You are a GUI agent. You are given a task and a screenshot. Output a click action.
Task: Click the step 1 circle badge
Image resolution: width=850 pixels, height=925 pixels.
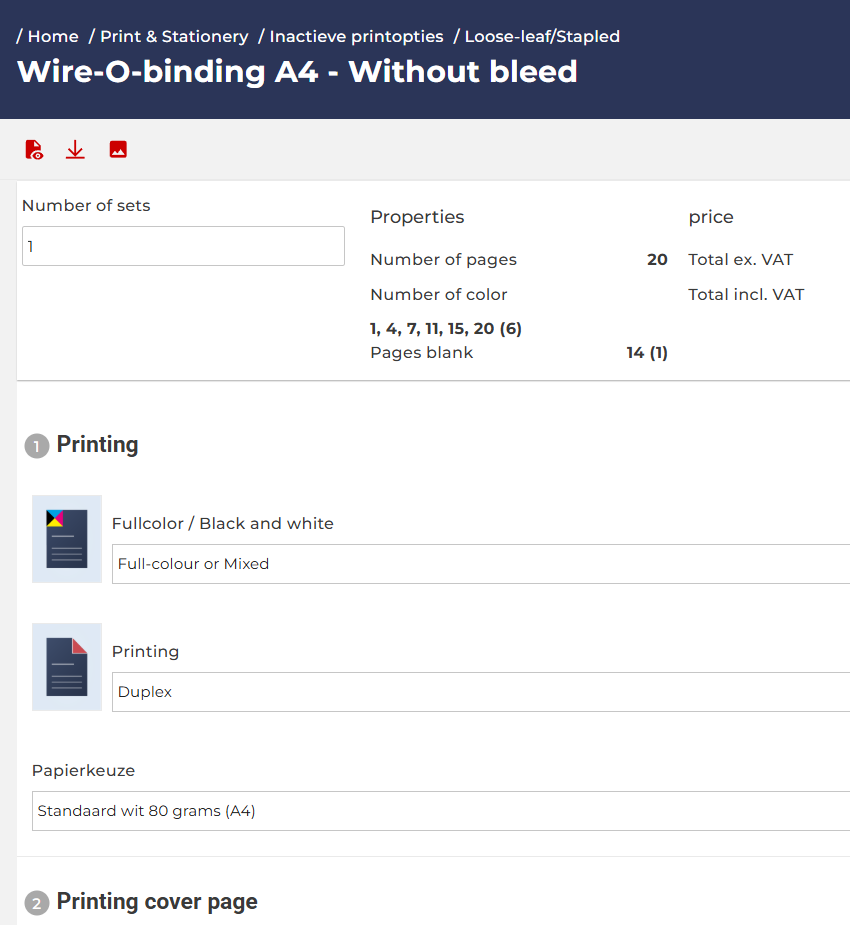[36, 446]
